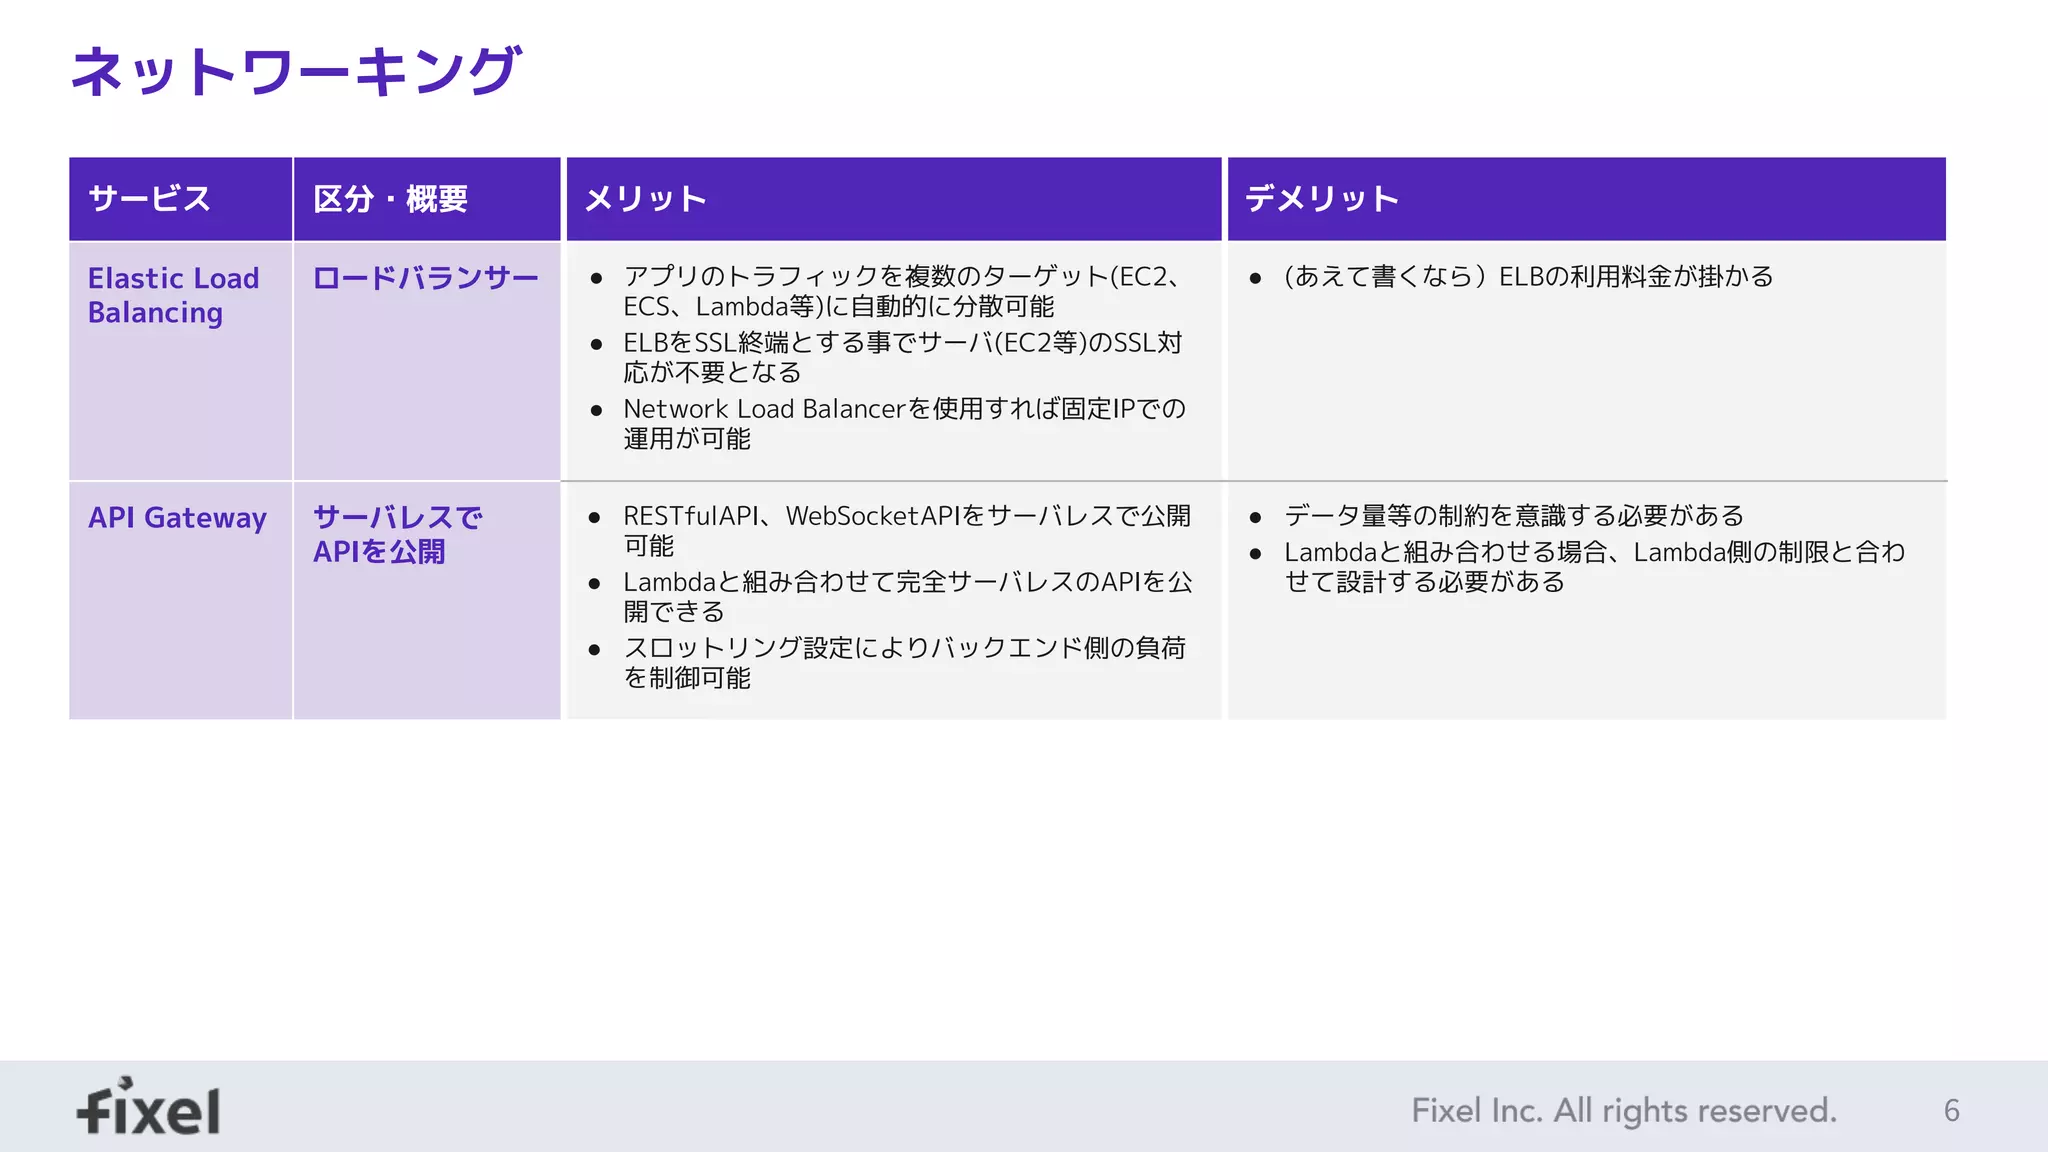
Task: Click the メリット column header
Action: coord(645,199)
